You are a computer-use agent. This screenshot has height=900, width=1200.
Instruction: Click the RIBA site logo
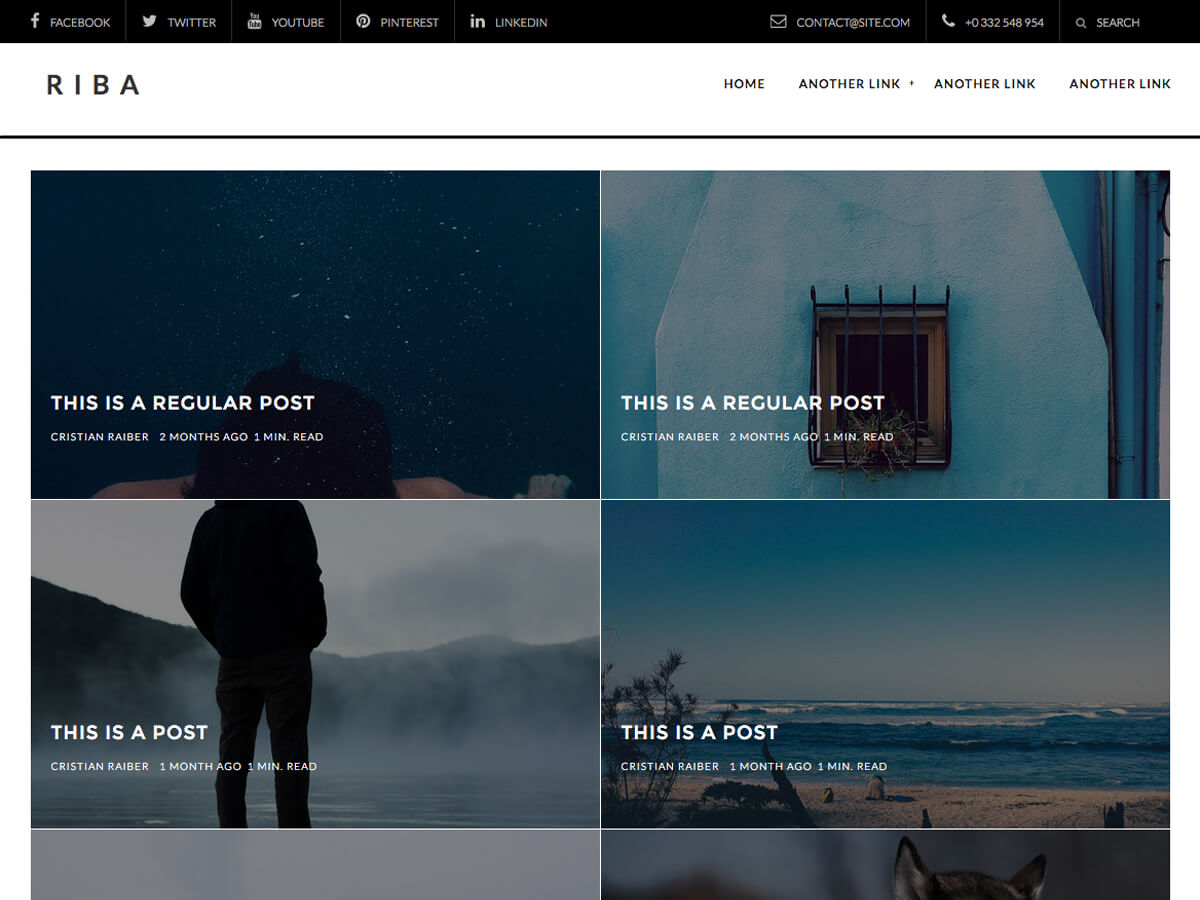[93, 85]
